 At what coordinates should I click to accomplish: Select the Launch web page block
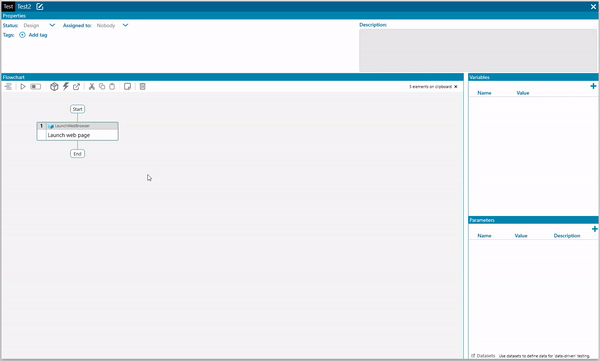pos(78,131)
